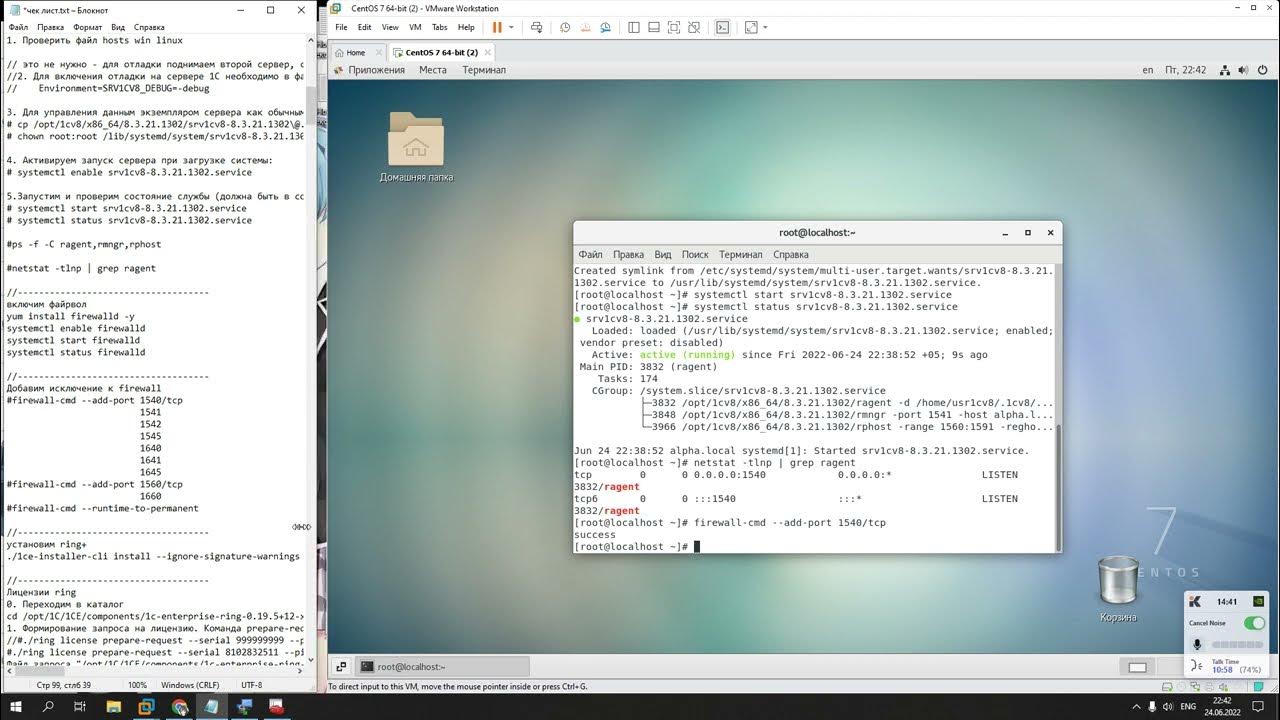Screen dimensions: 1280x720
Task: Toggle the VMware library sidebar icon
Action: coord(632,27)
